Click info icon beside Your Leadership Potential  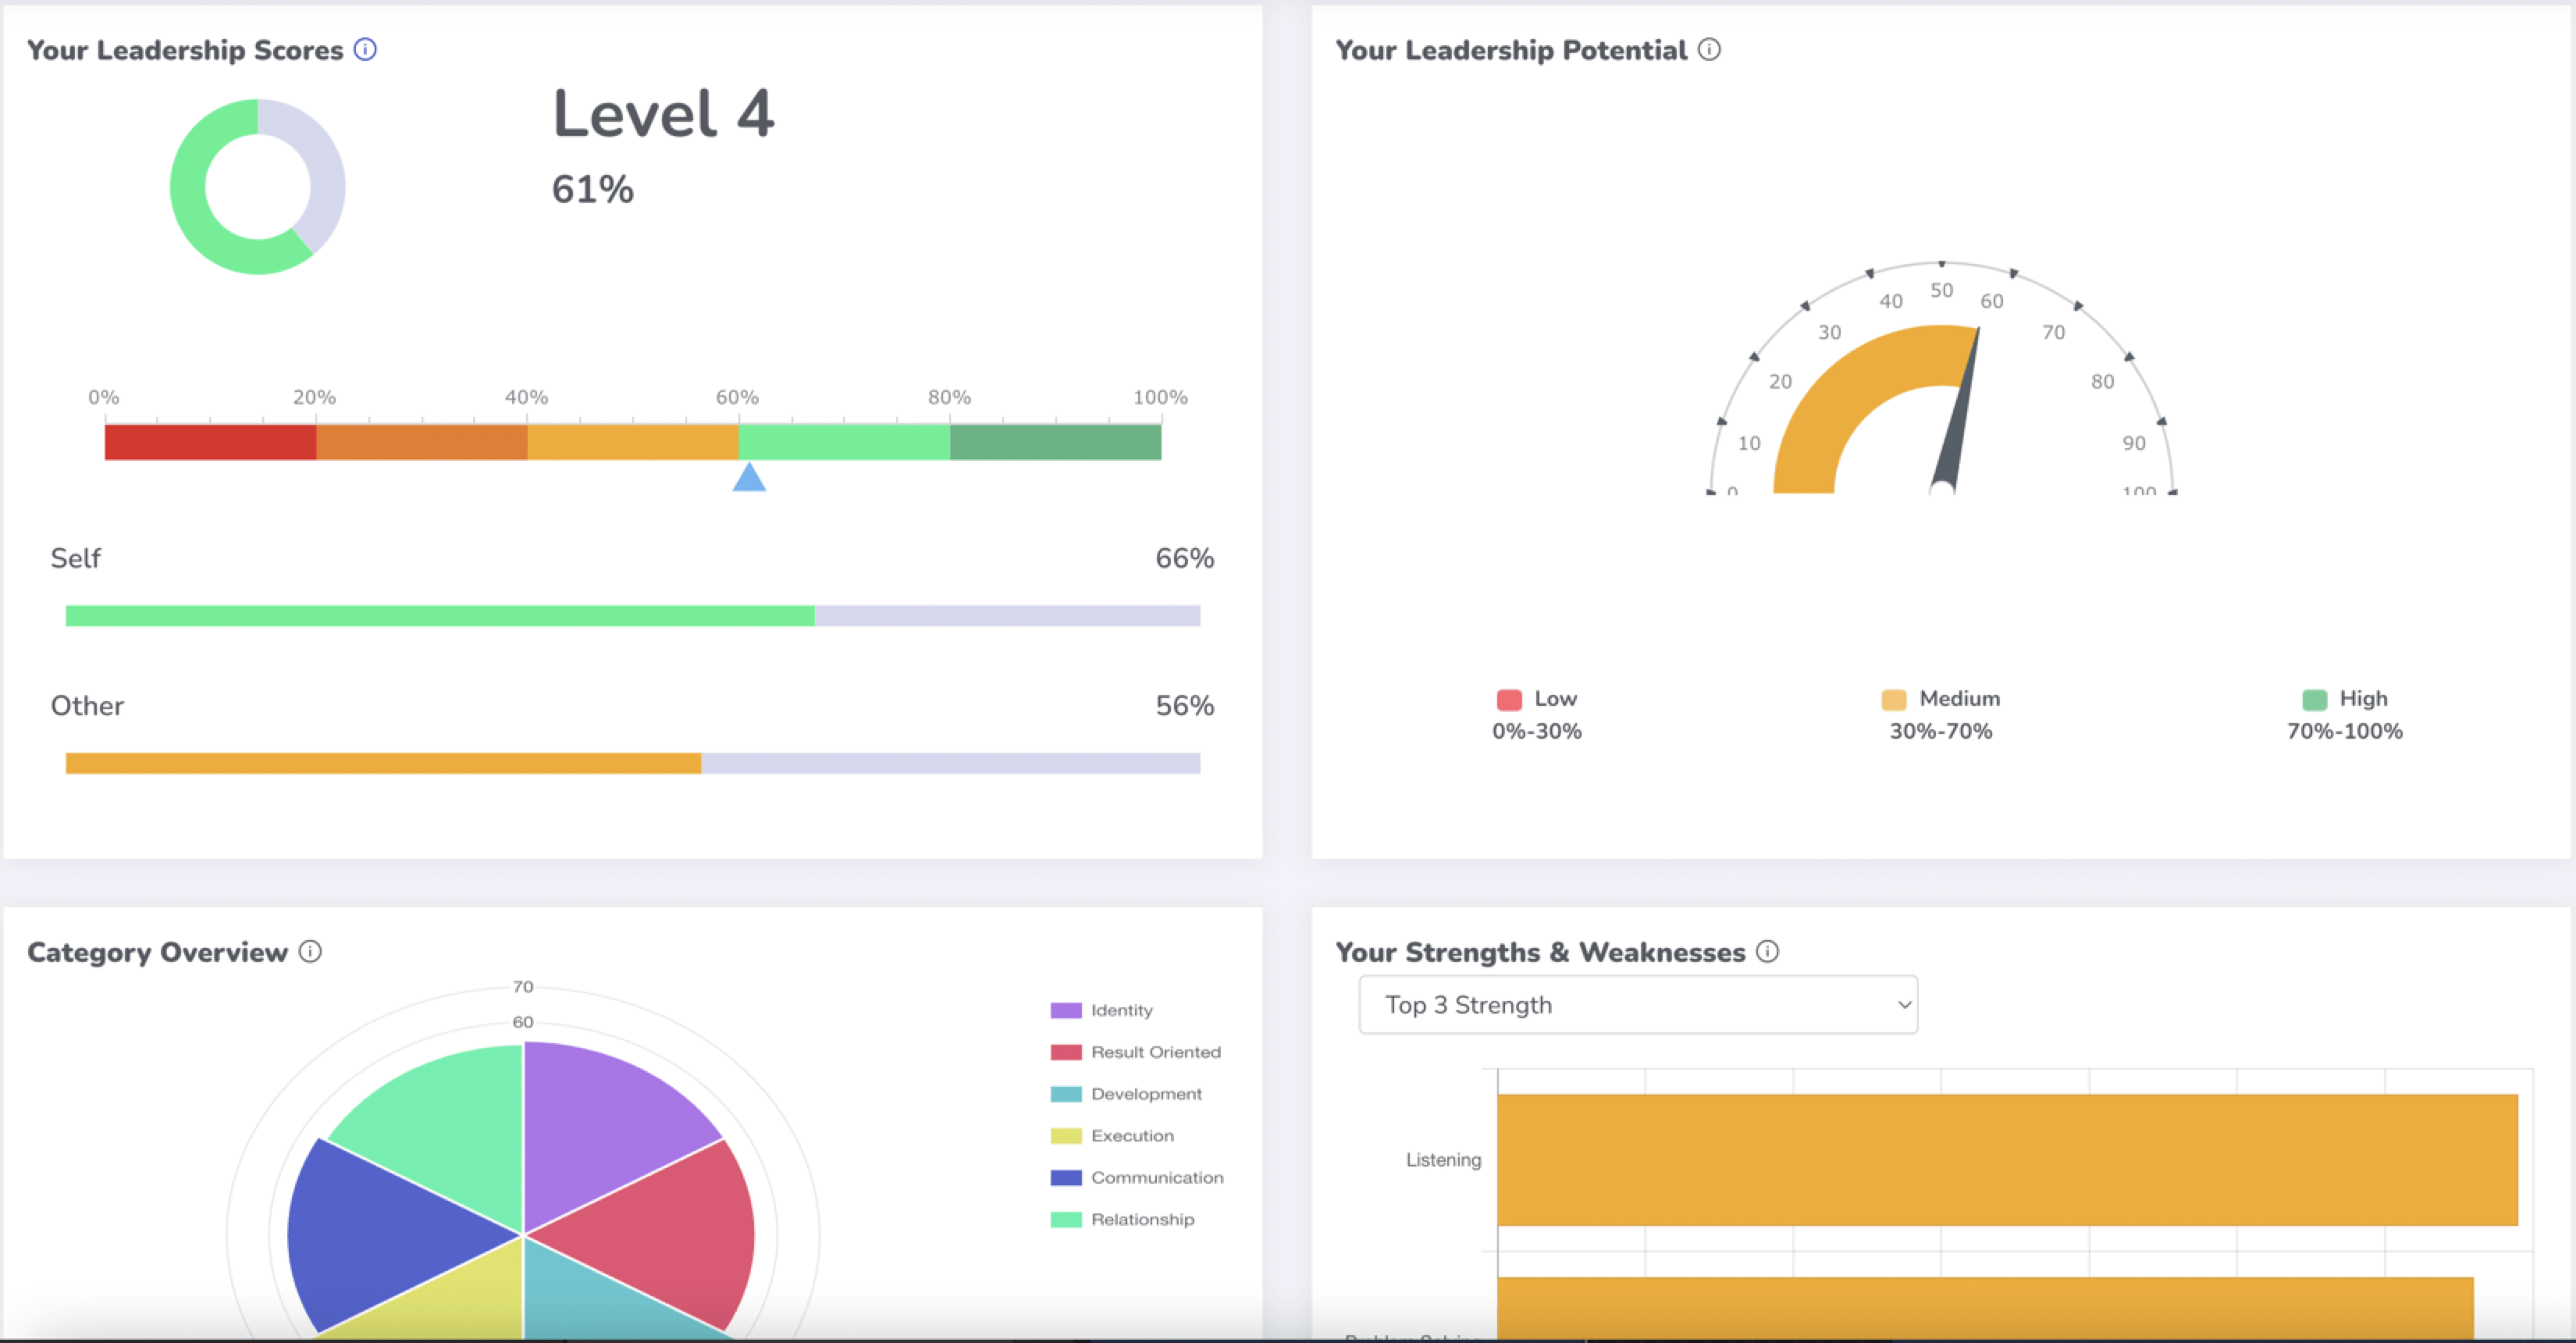pos(1709,49)
